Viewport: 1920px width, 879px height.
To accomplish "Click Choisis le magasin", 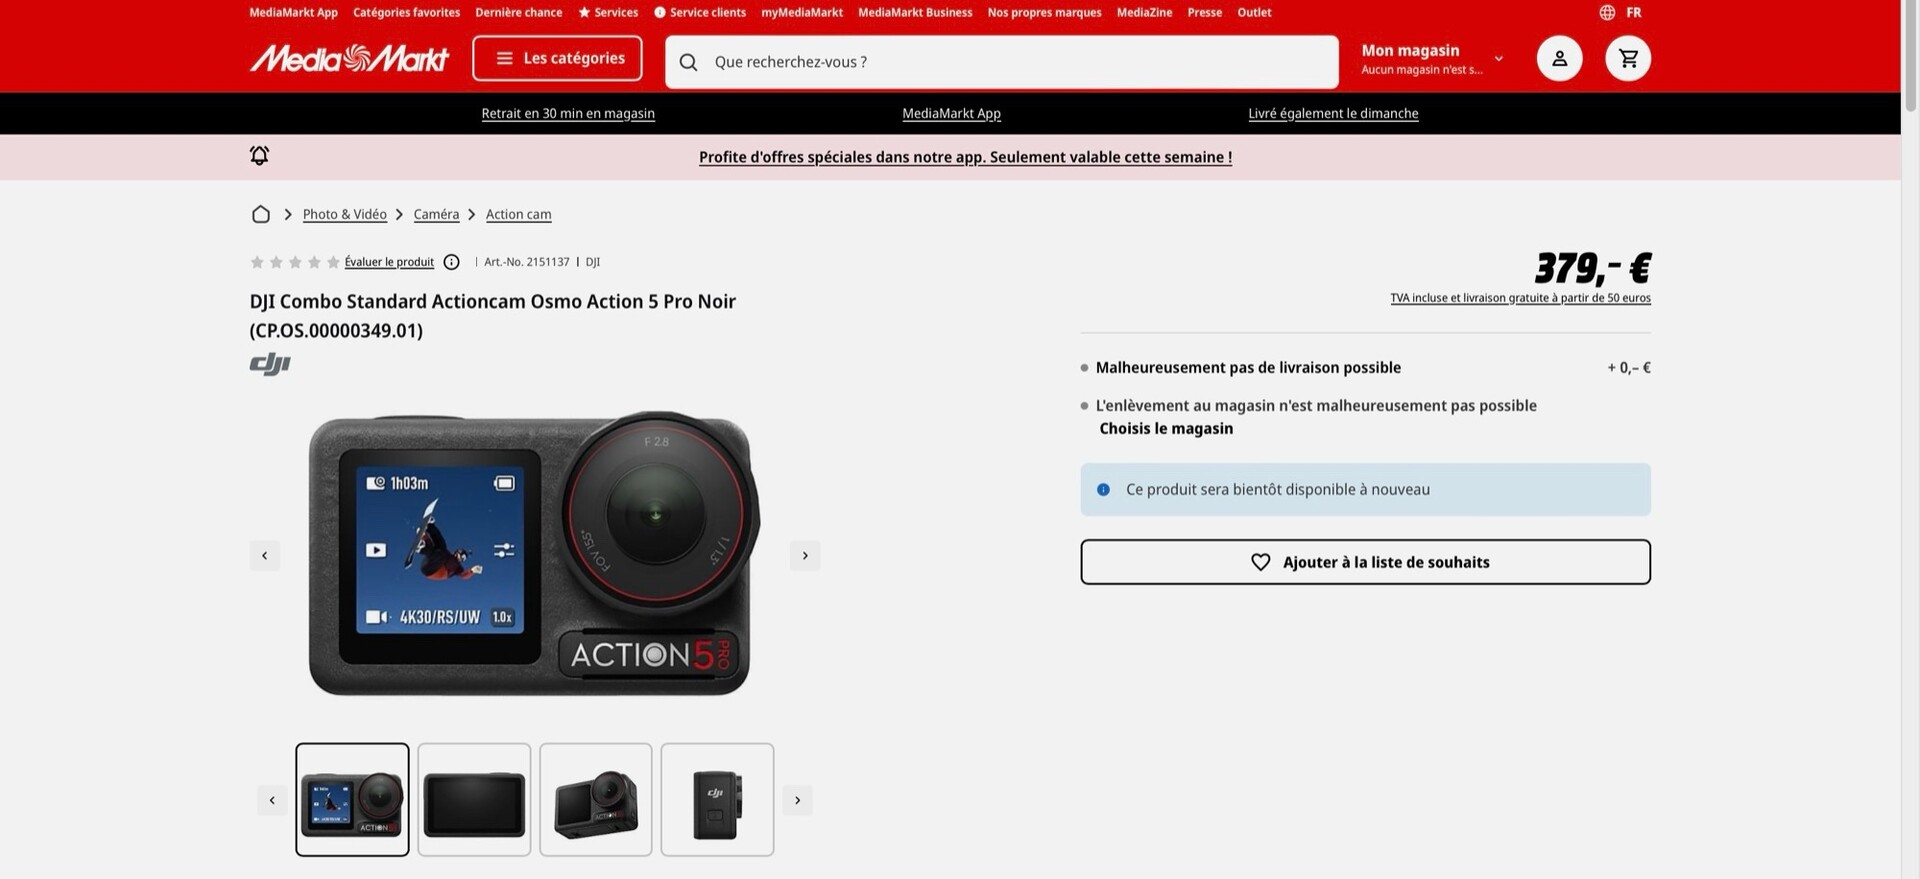I will (x=1166, y=428).
